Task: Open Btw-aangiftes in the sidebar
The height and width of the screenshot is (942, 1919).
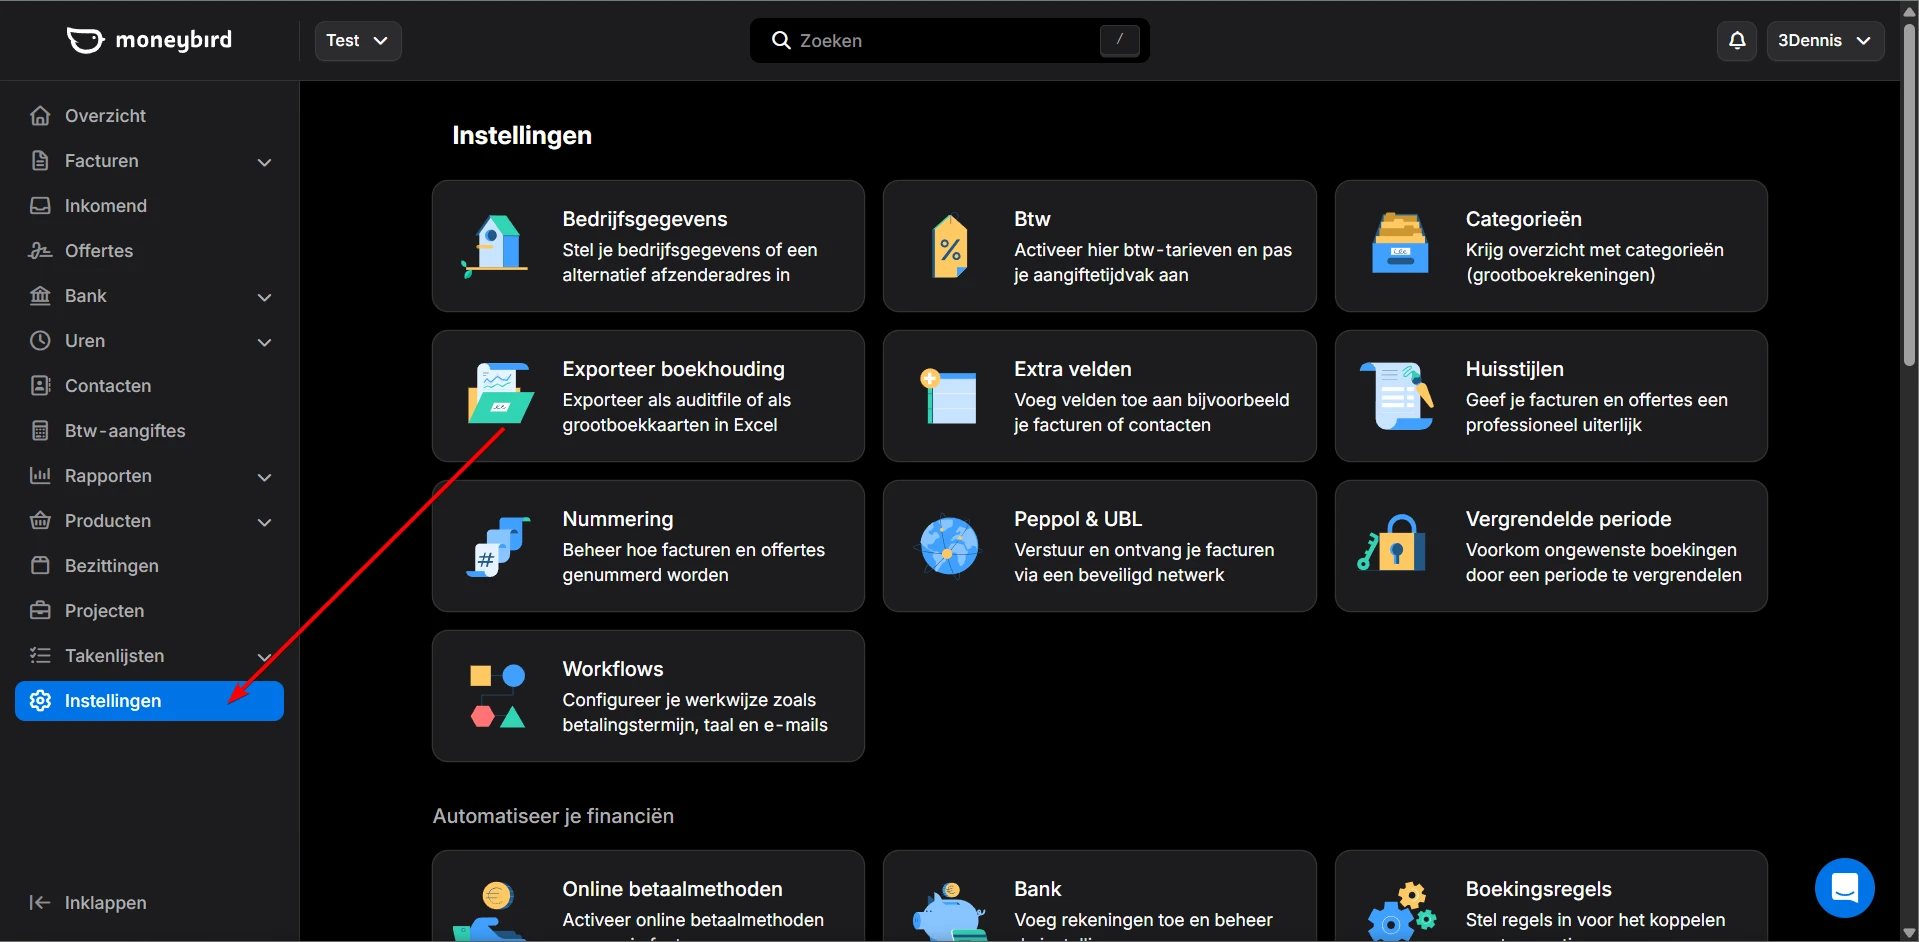Action: tap(125, 431)
